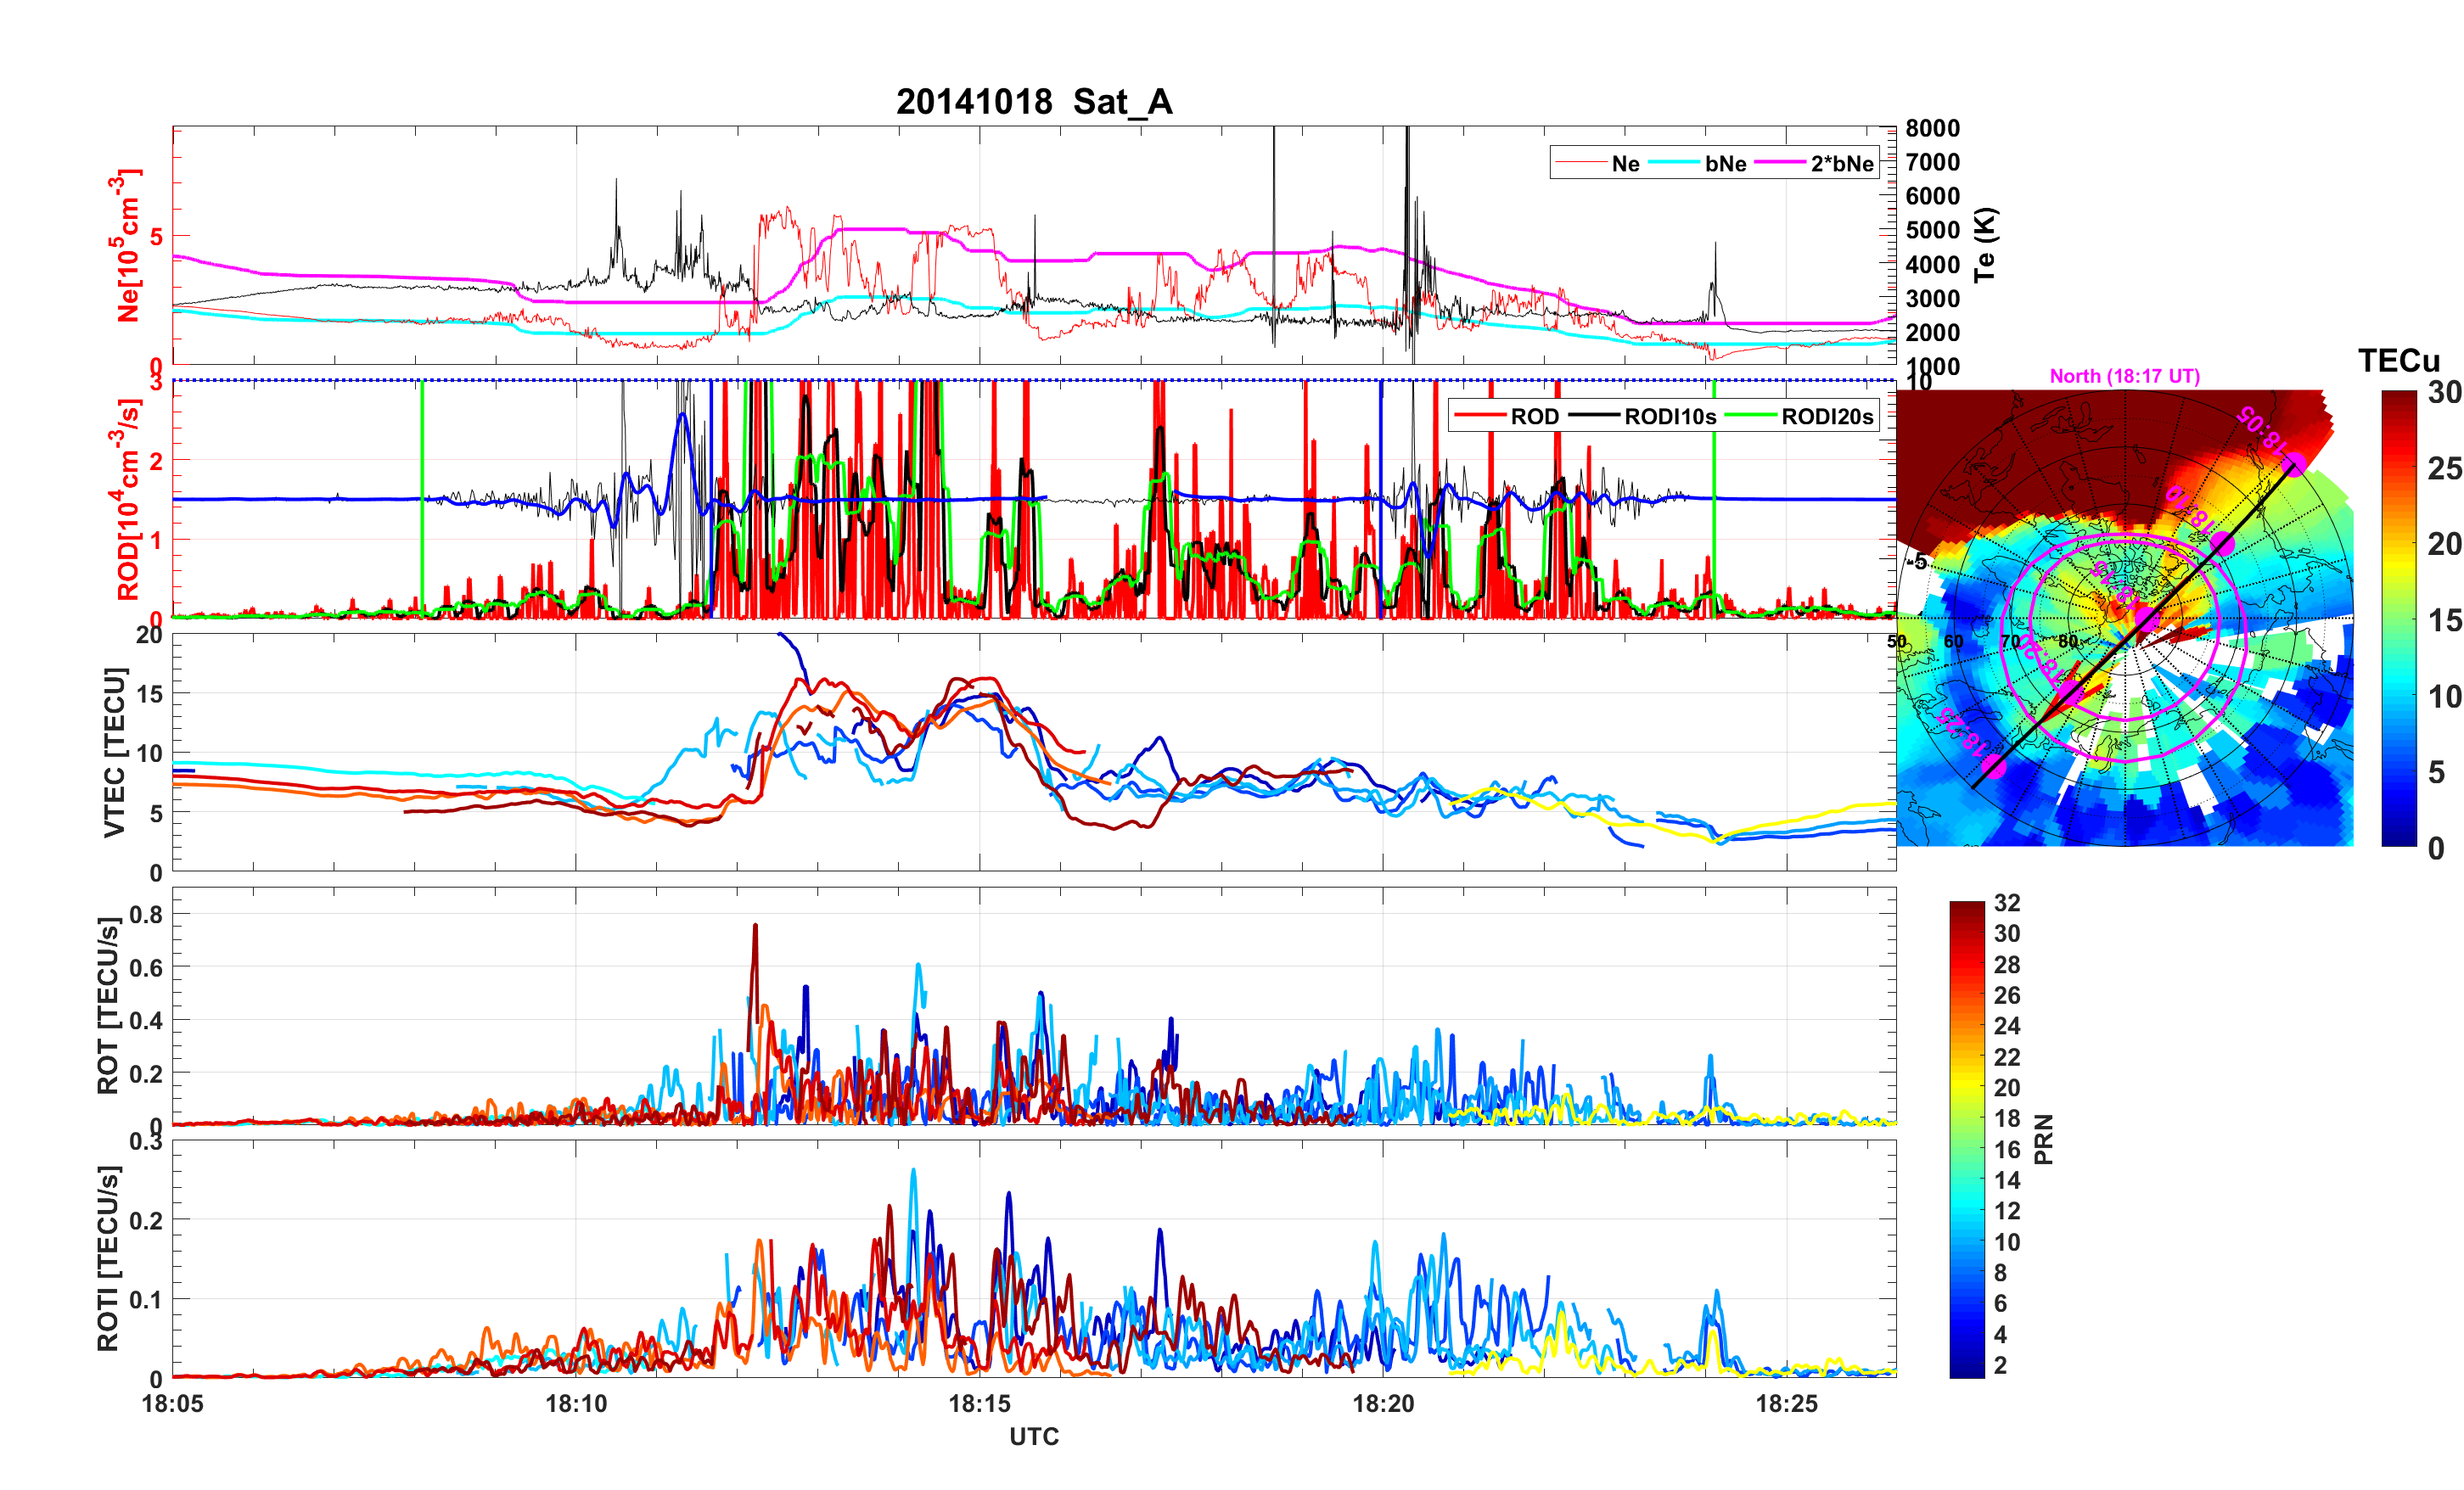Click the red Ne line sample in the legend
This screenshot has width=2464, height=1490.
pos(1580,163)
